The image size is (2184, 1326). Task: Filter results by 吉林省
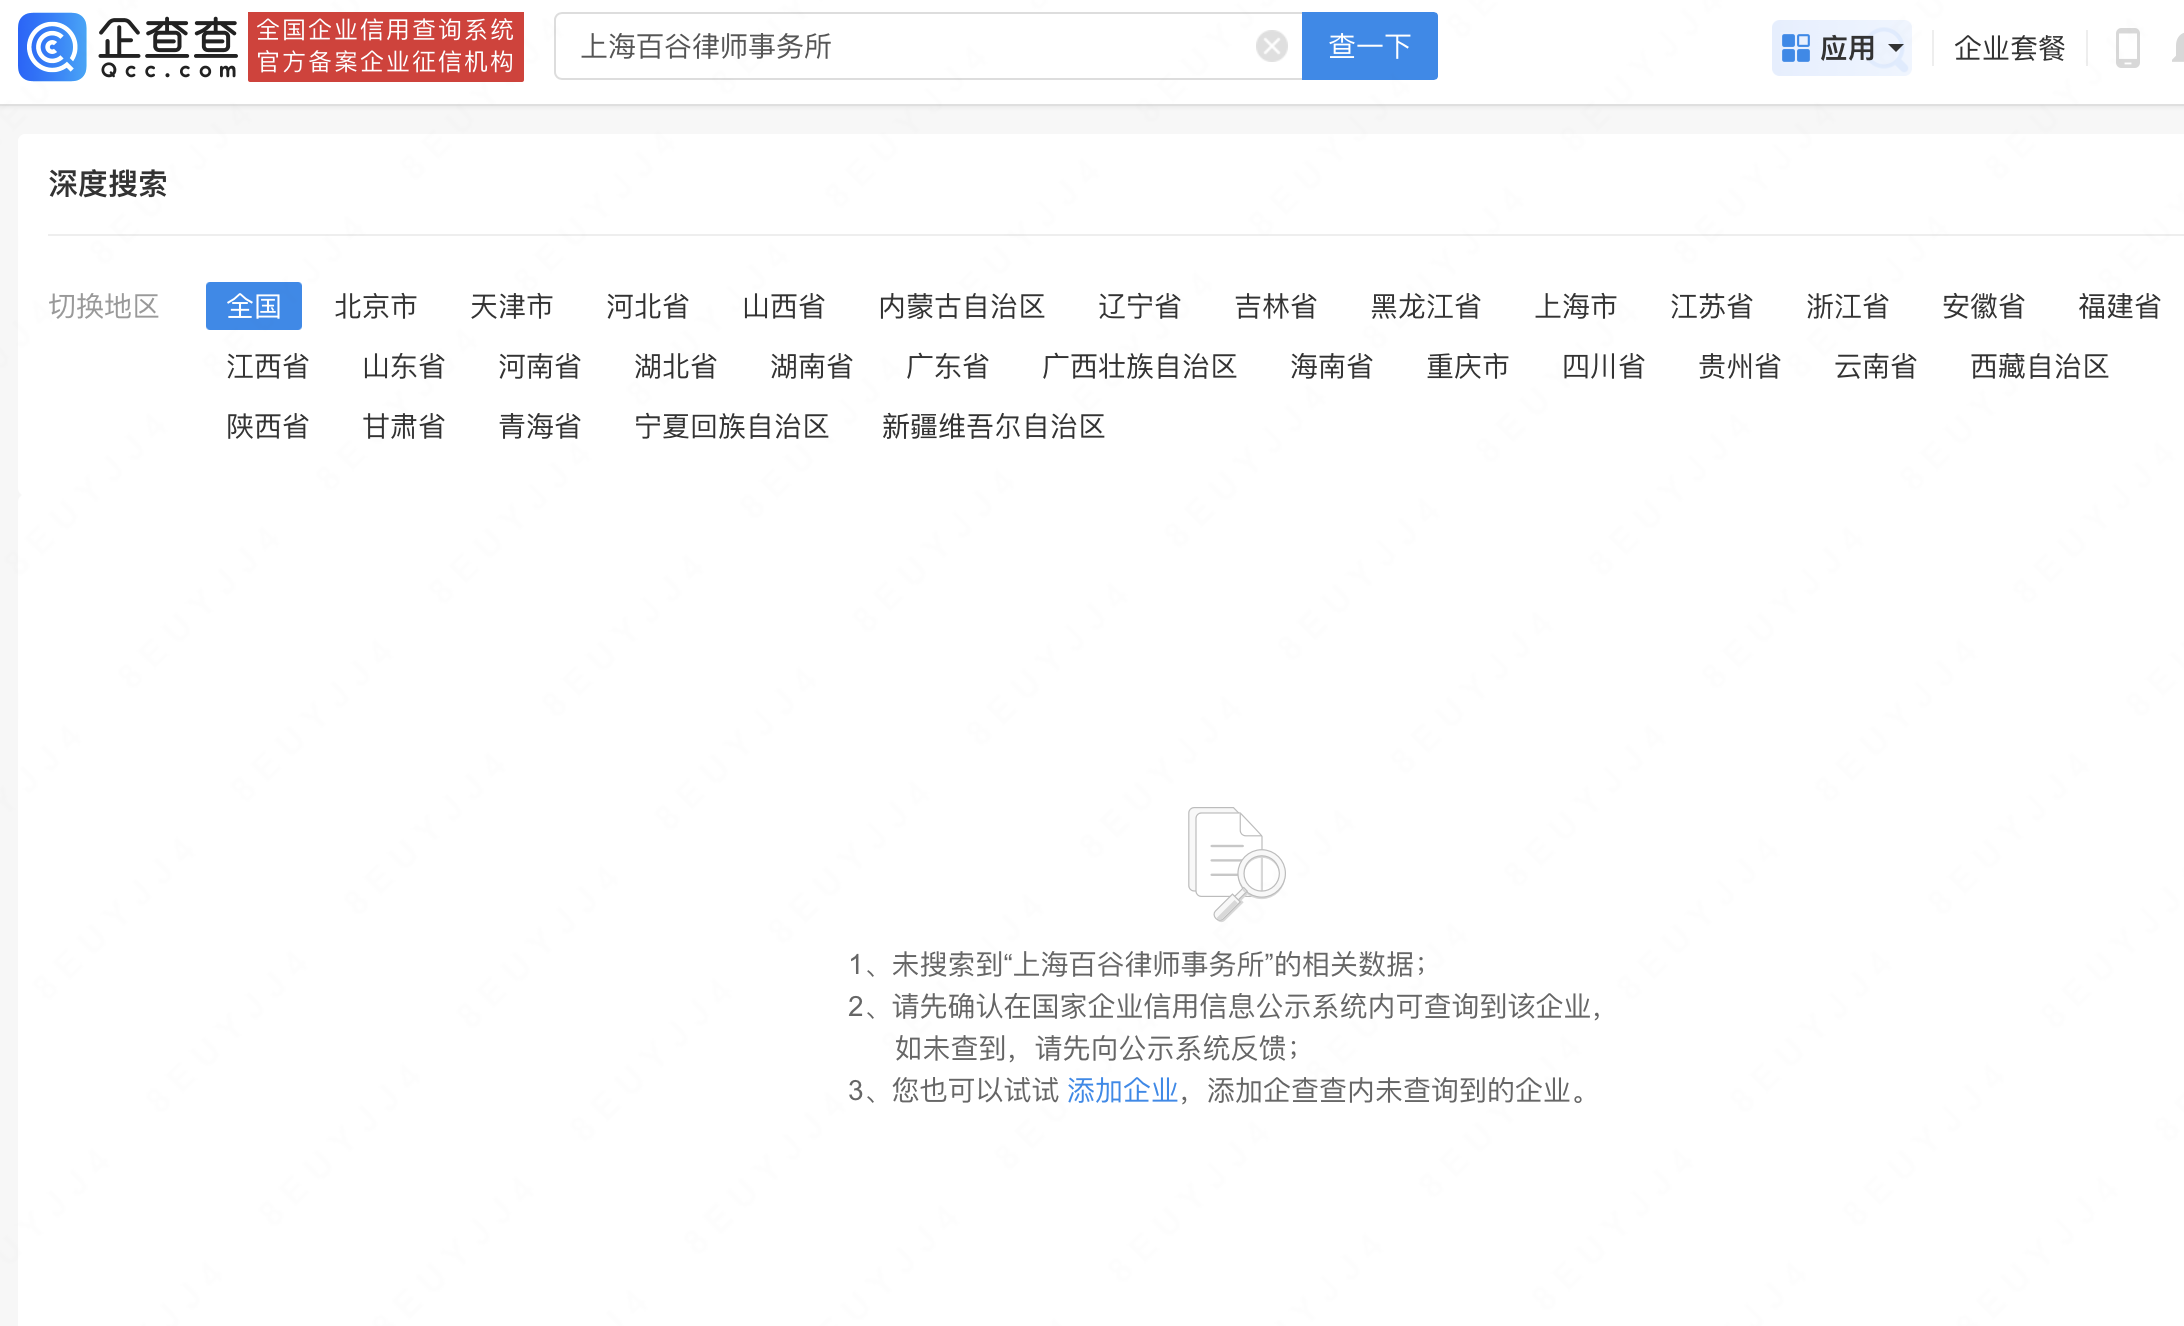click(1276, 306)
